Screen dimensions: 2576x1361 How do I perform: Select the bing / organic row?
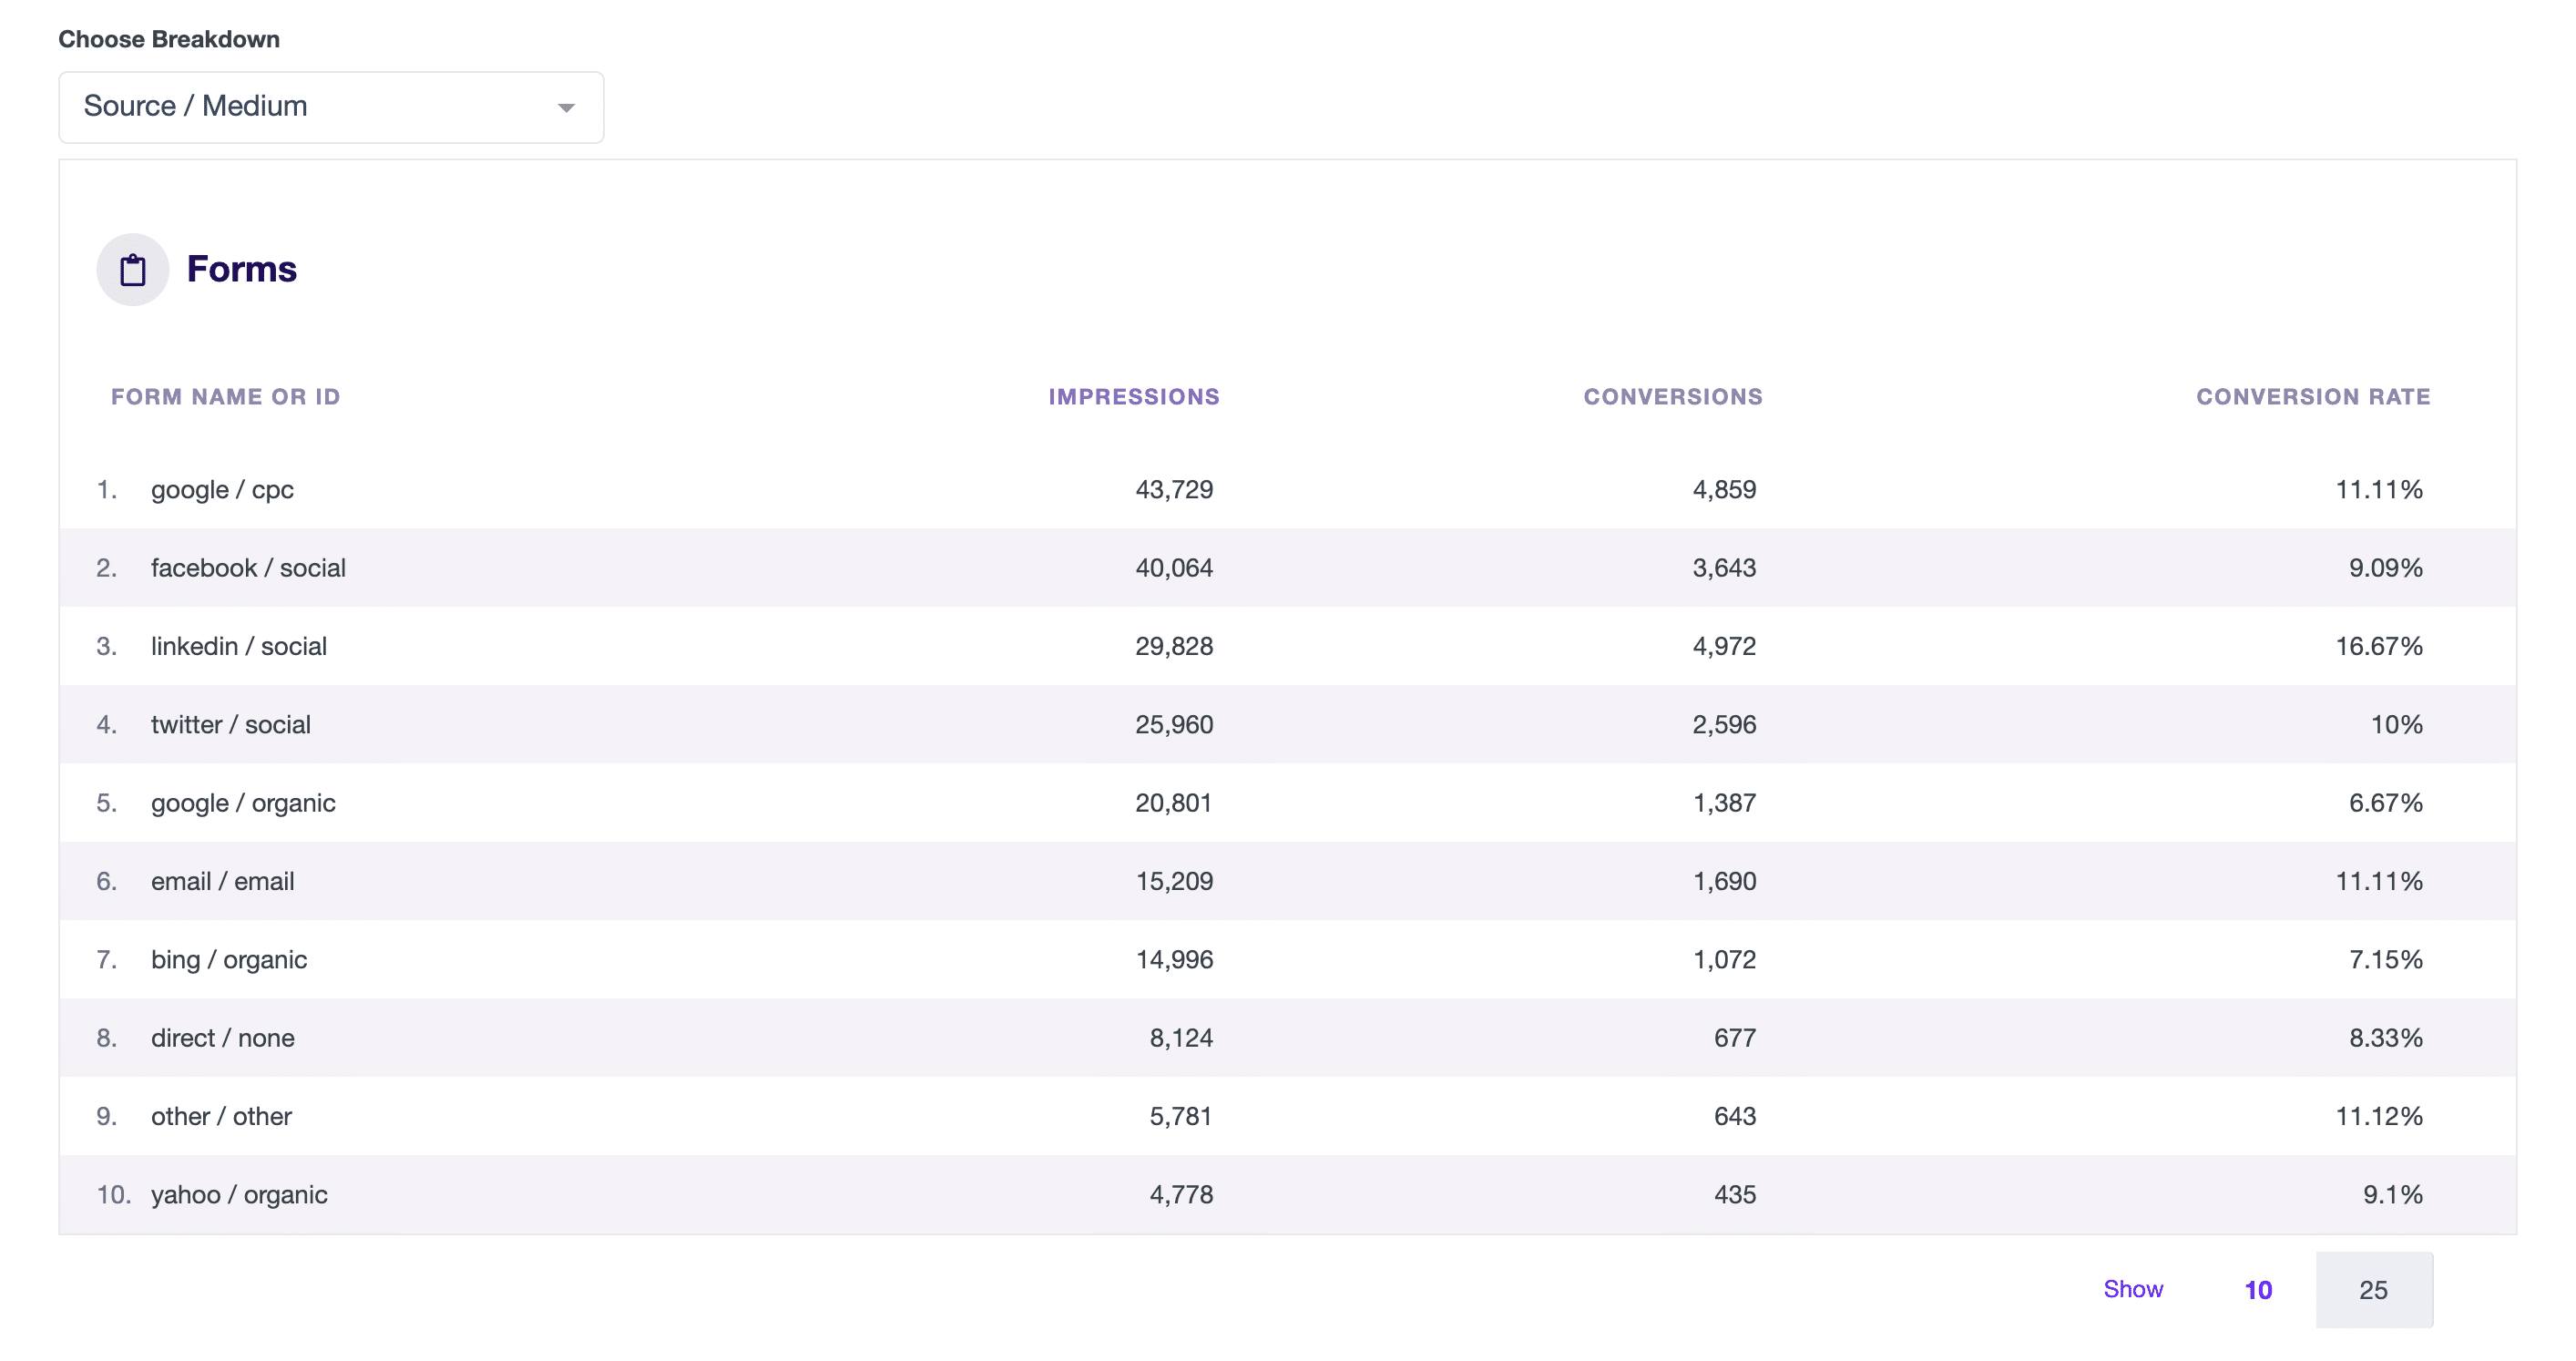click(1288, 960)
